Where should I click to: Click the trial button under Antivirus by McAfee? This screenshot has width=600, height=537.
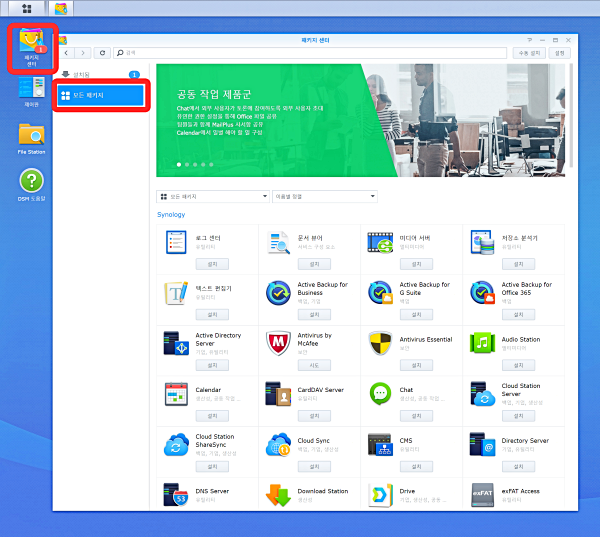[x=314, y=365]
